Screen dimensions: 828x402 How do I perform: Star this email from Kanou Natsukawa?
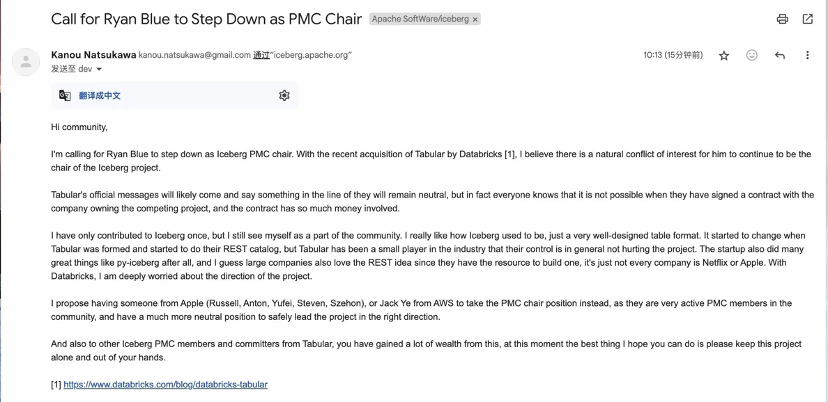724,55
